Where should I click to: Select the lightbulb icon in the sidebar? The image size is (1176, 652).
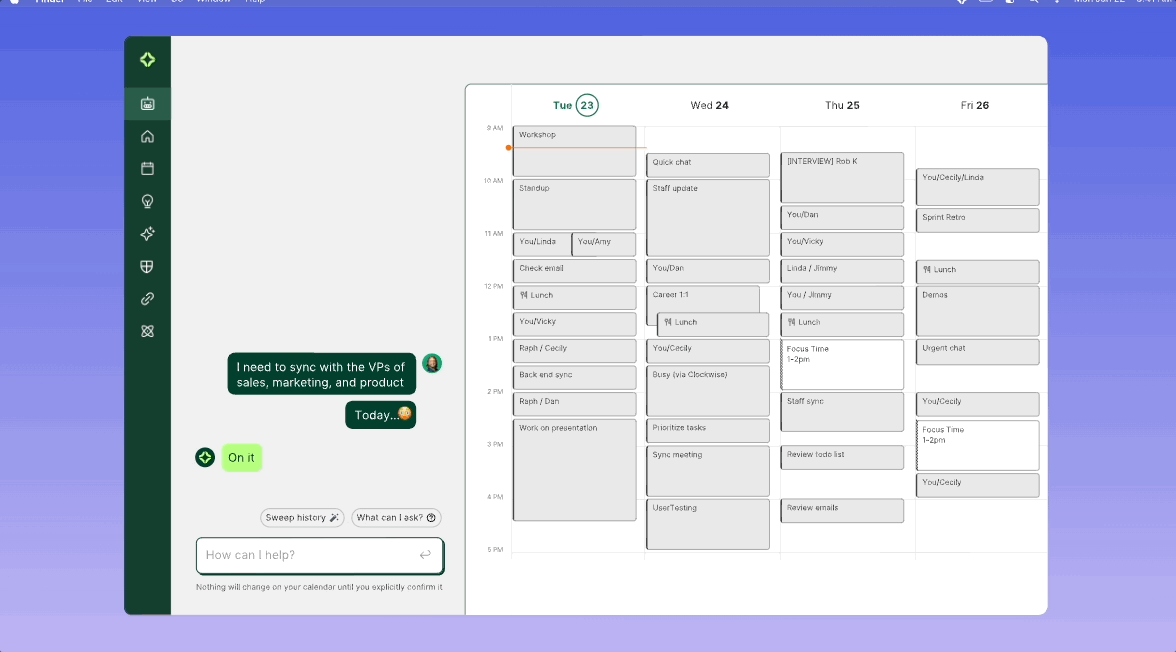coord(148,201)
